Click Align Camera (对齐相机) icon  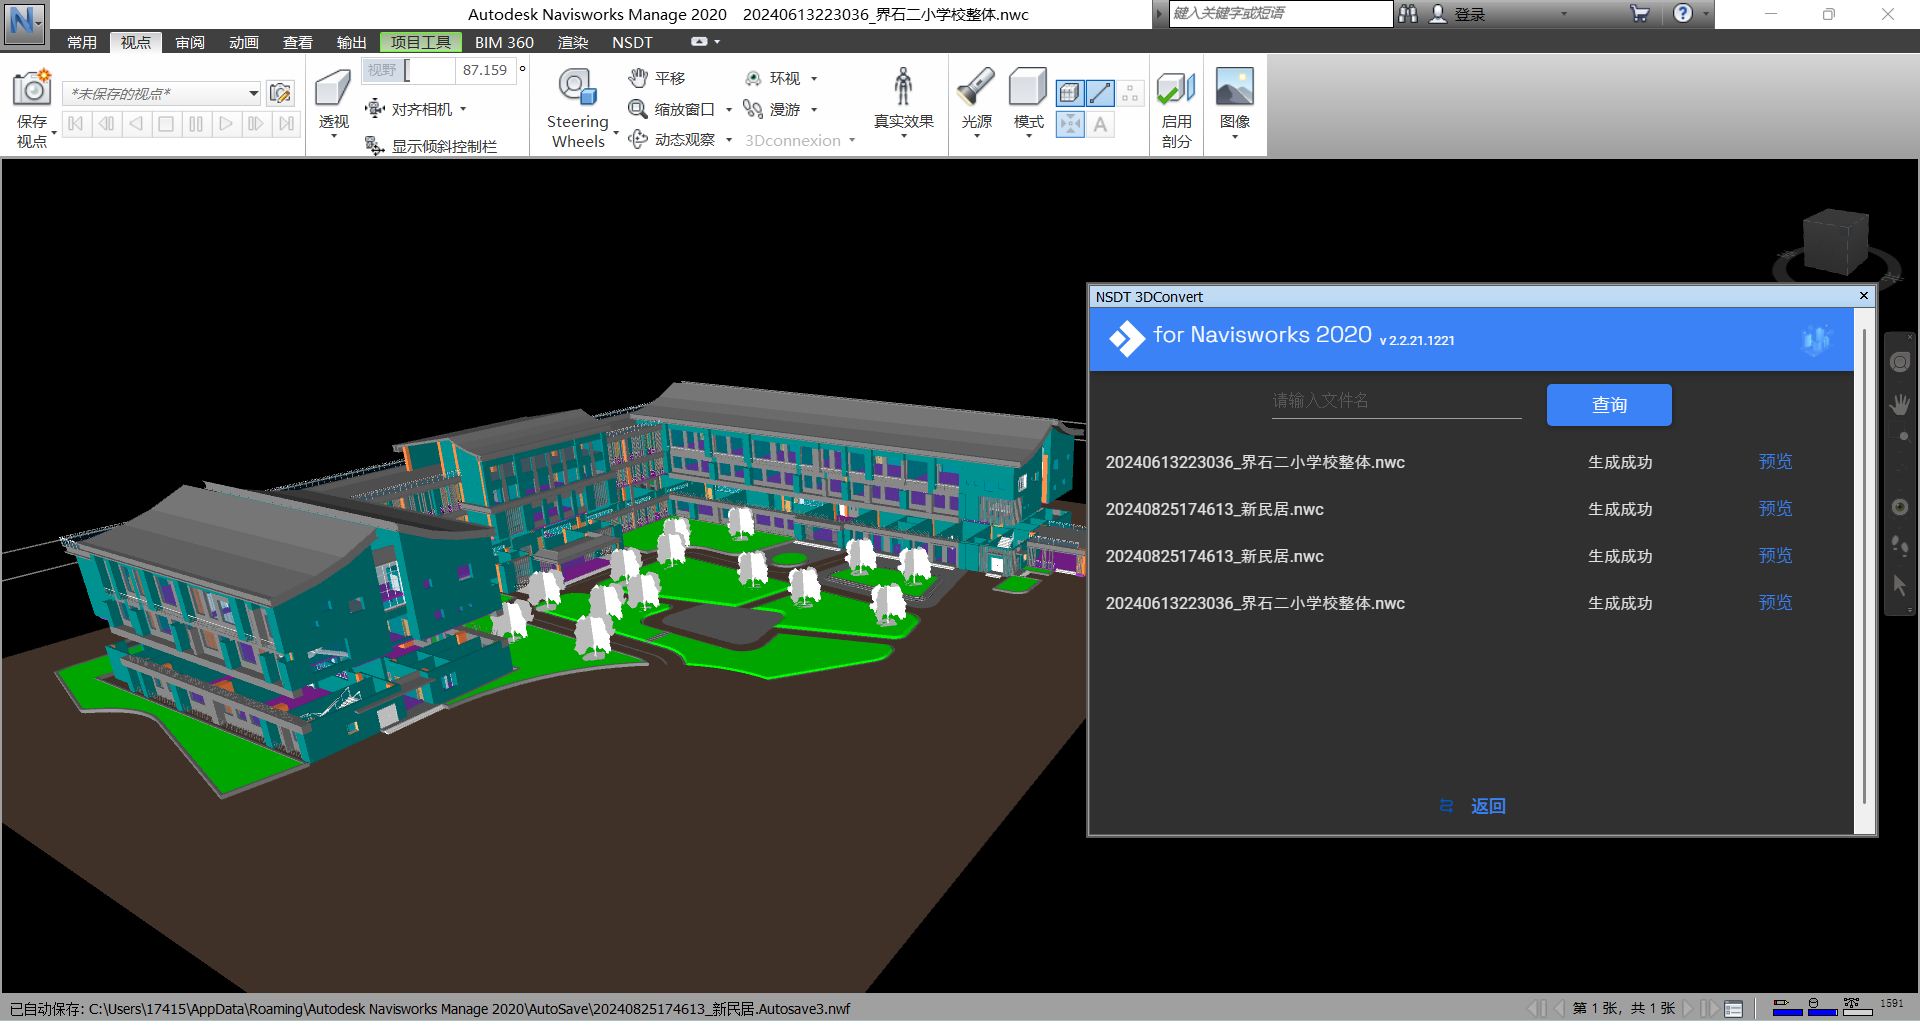pos(375,108)
